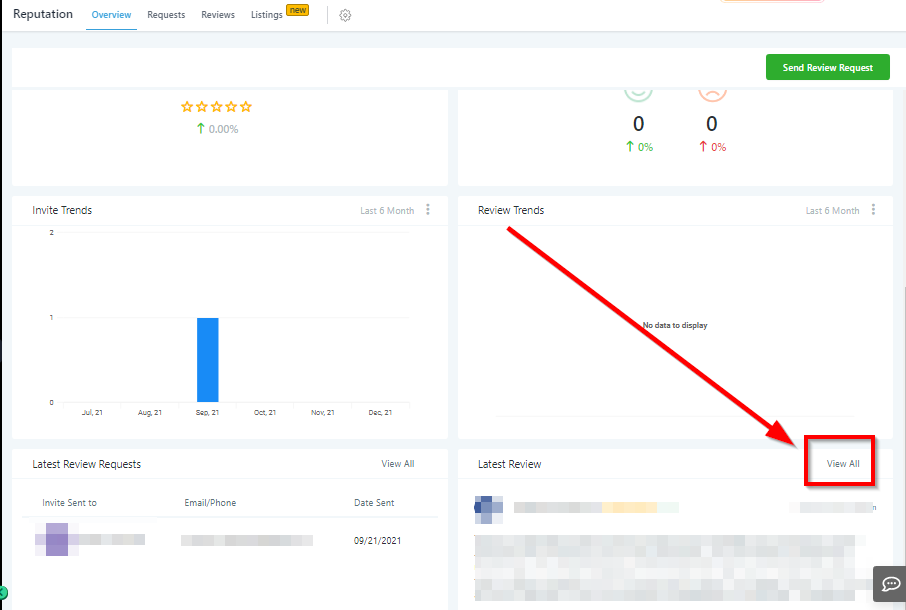View All in Latest Review panel
The width and height of the screenshot is (906, 610).
click(x=842, y=464)
